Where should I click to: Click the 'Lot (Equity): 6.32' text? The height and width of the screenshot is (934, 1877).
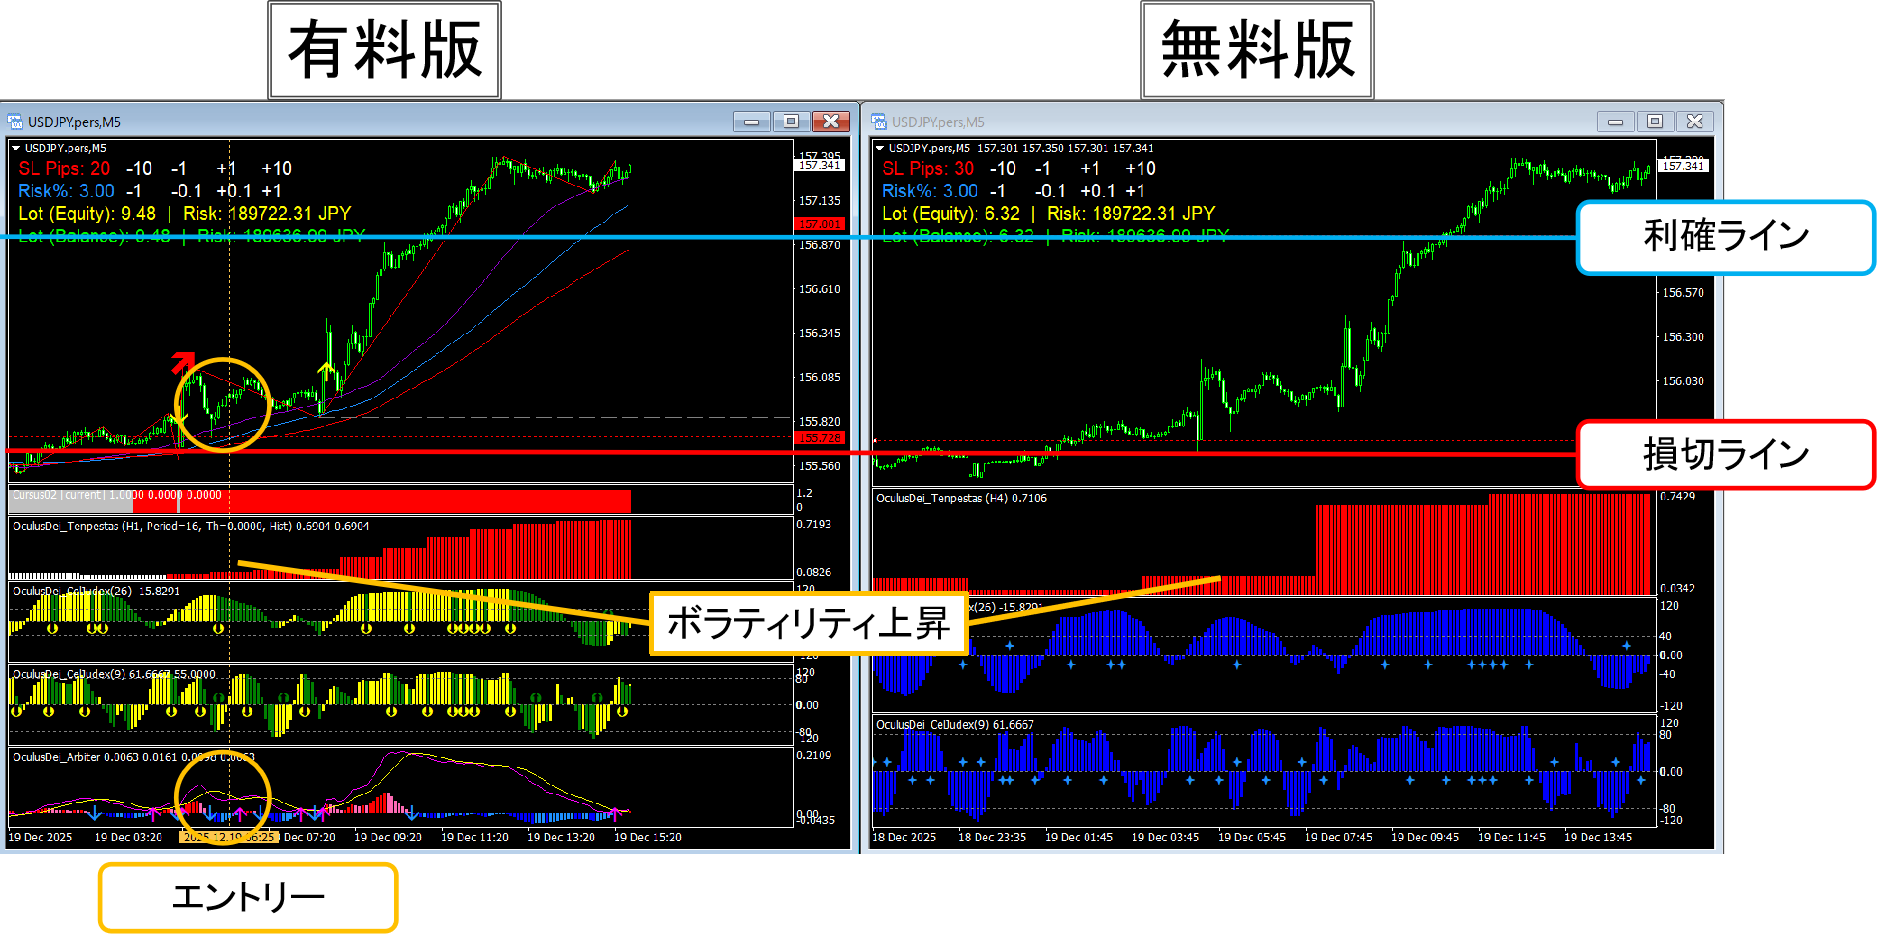[x=951, y=213]
